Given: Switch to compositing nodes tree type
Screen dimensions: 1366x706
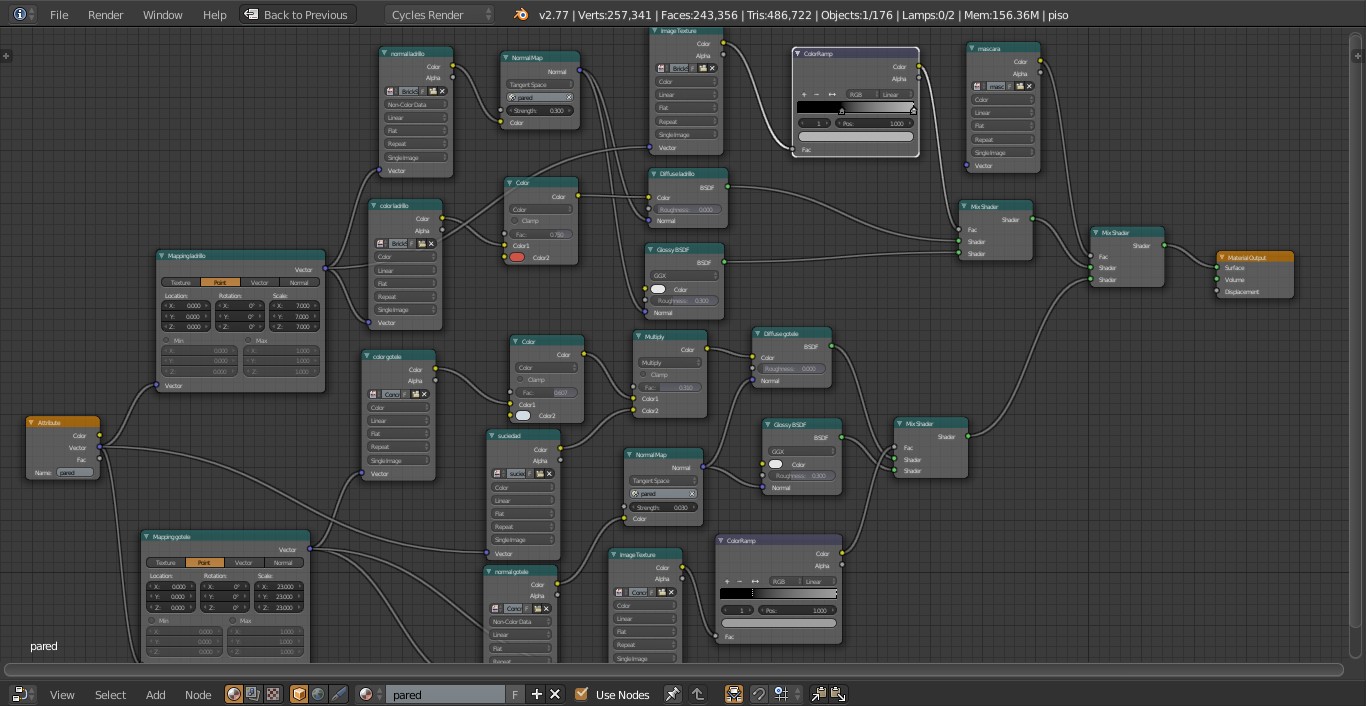Looking at the screenshot, I should point(253,694).
